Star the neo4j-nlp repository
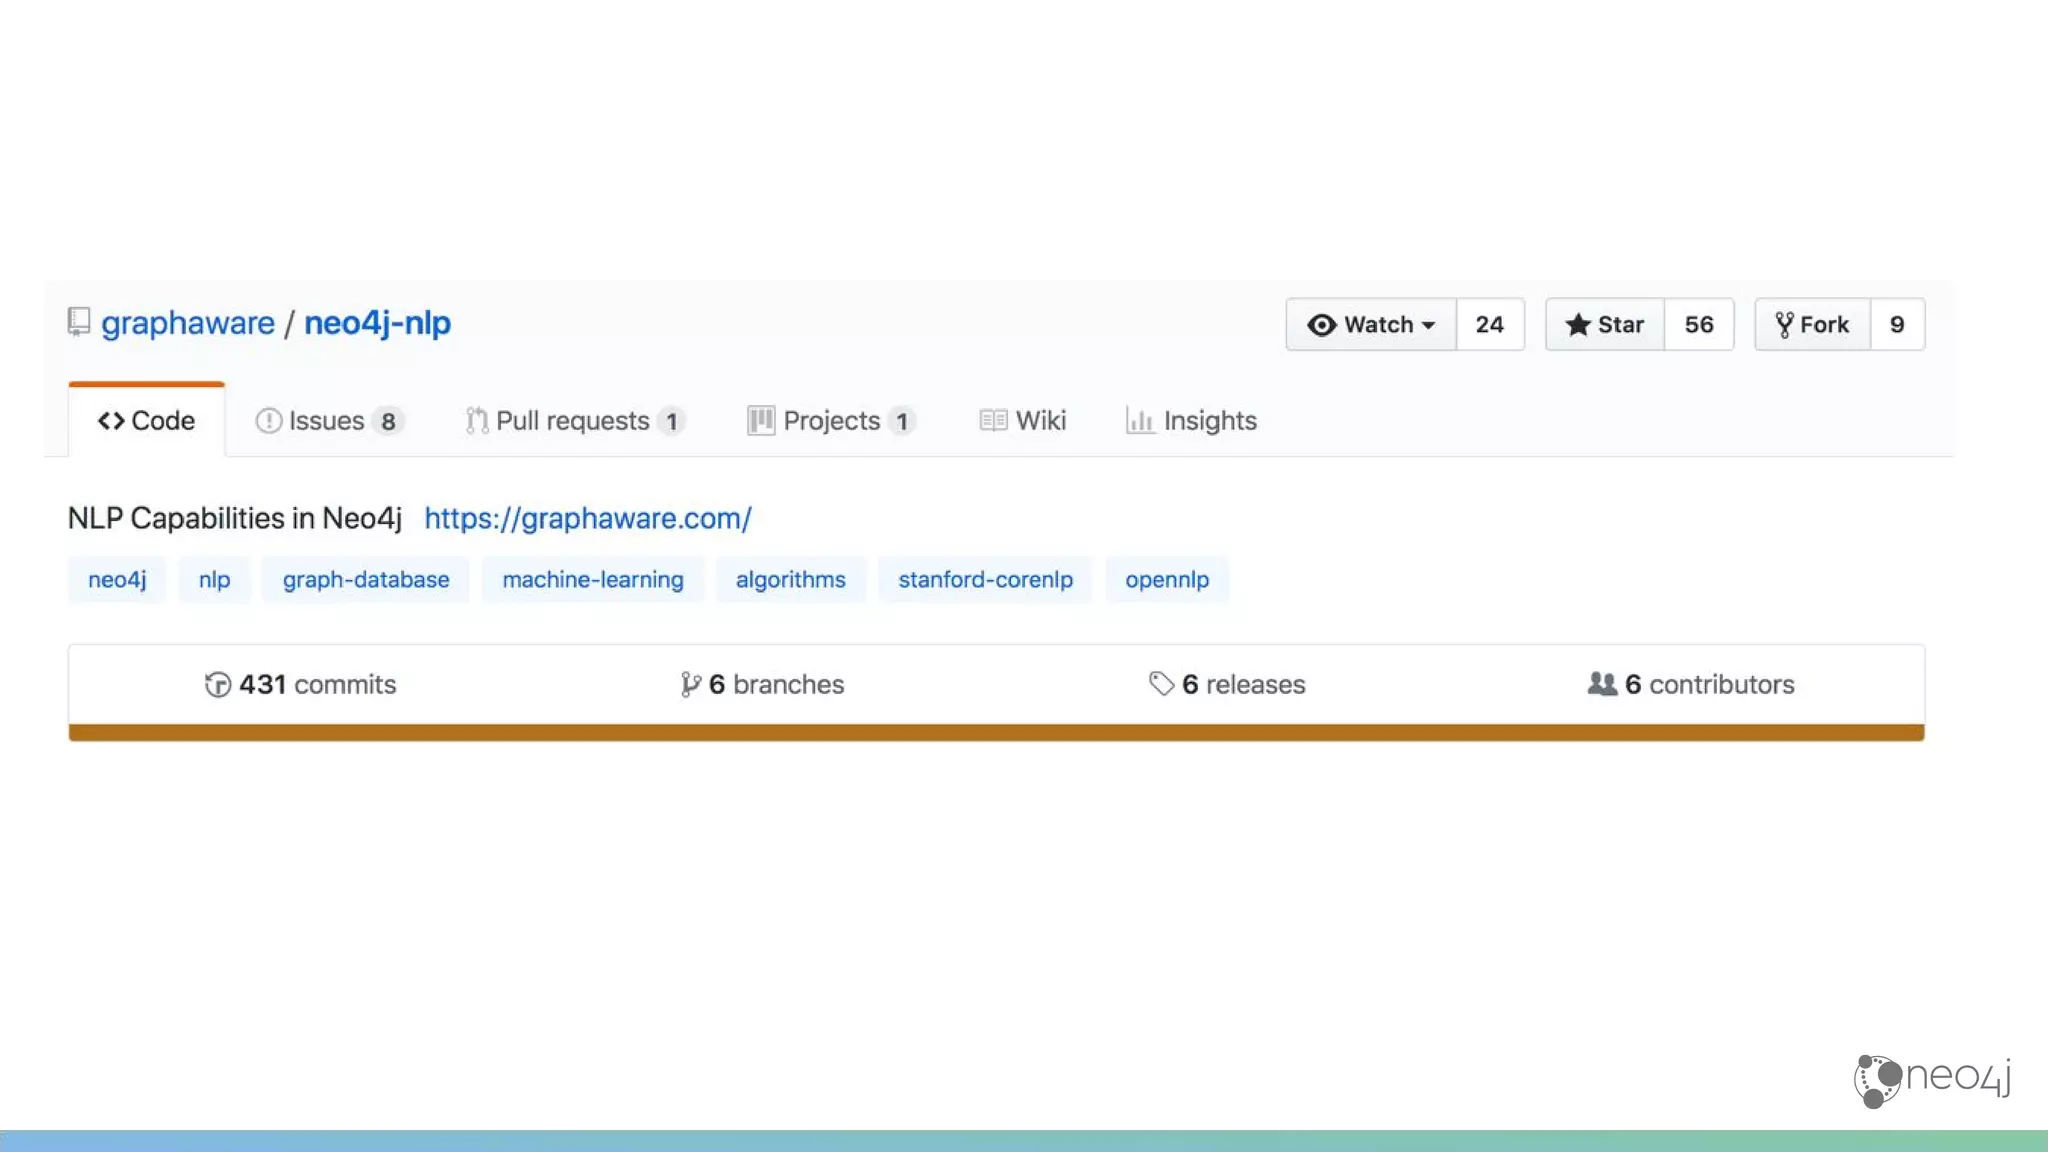The image size is (2048, 1152). click(1604, 325)
